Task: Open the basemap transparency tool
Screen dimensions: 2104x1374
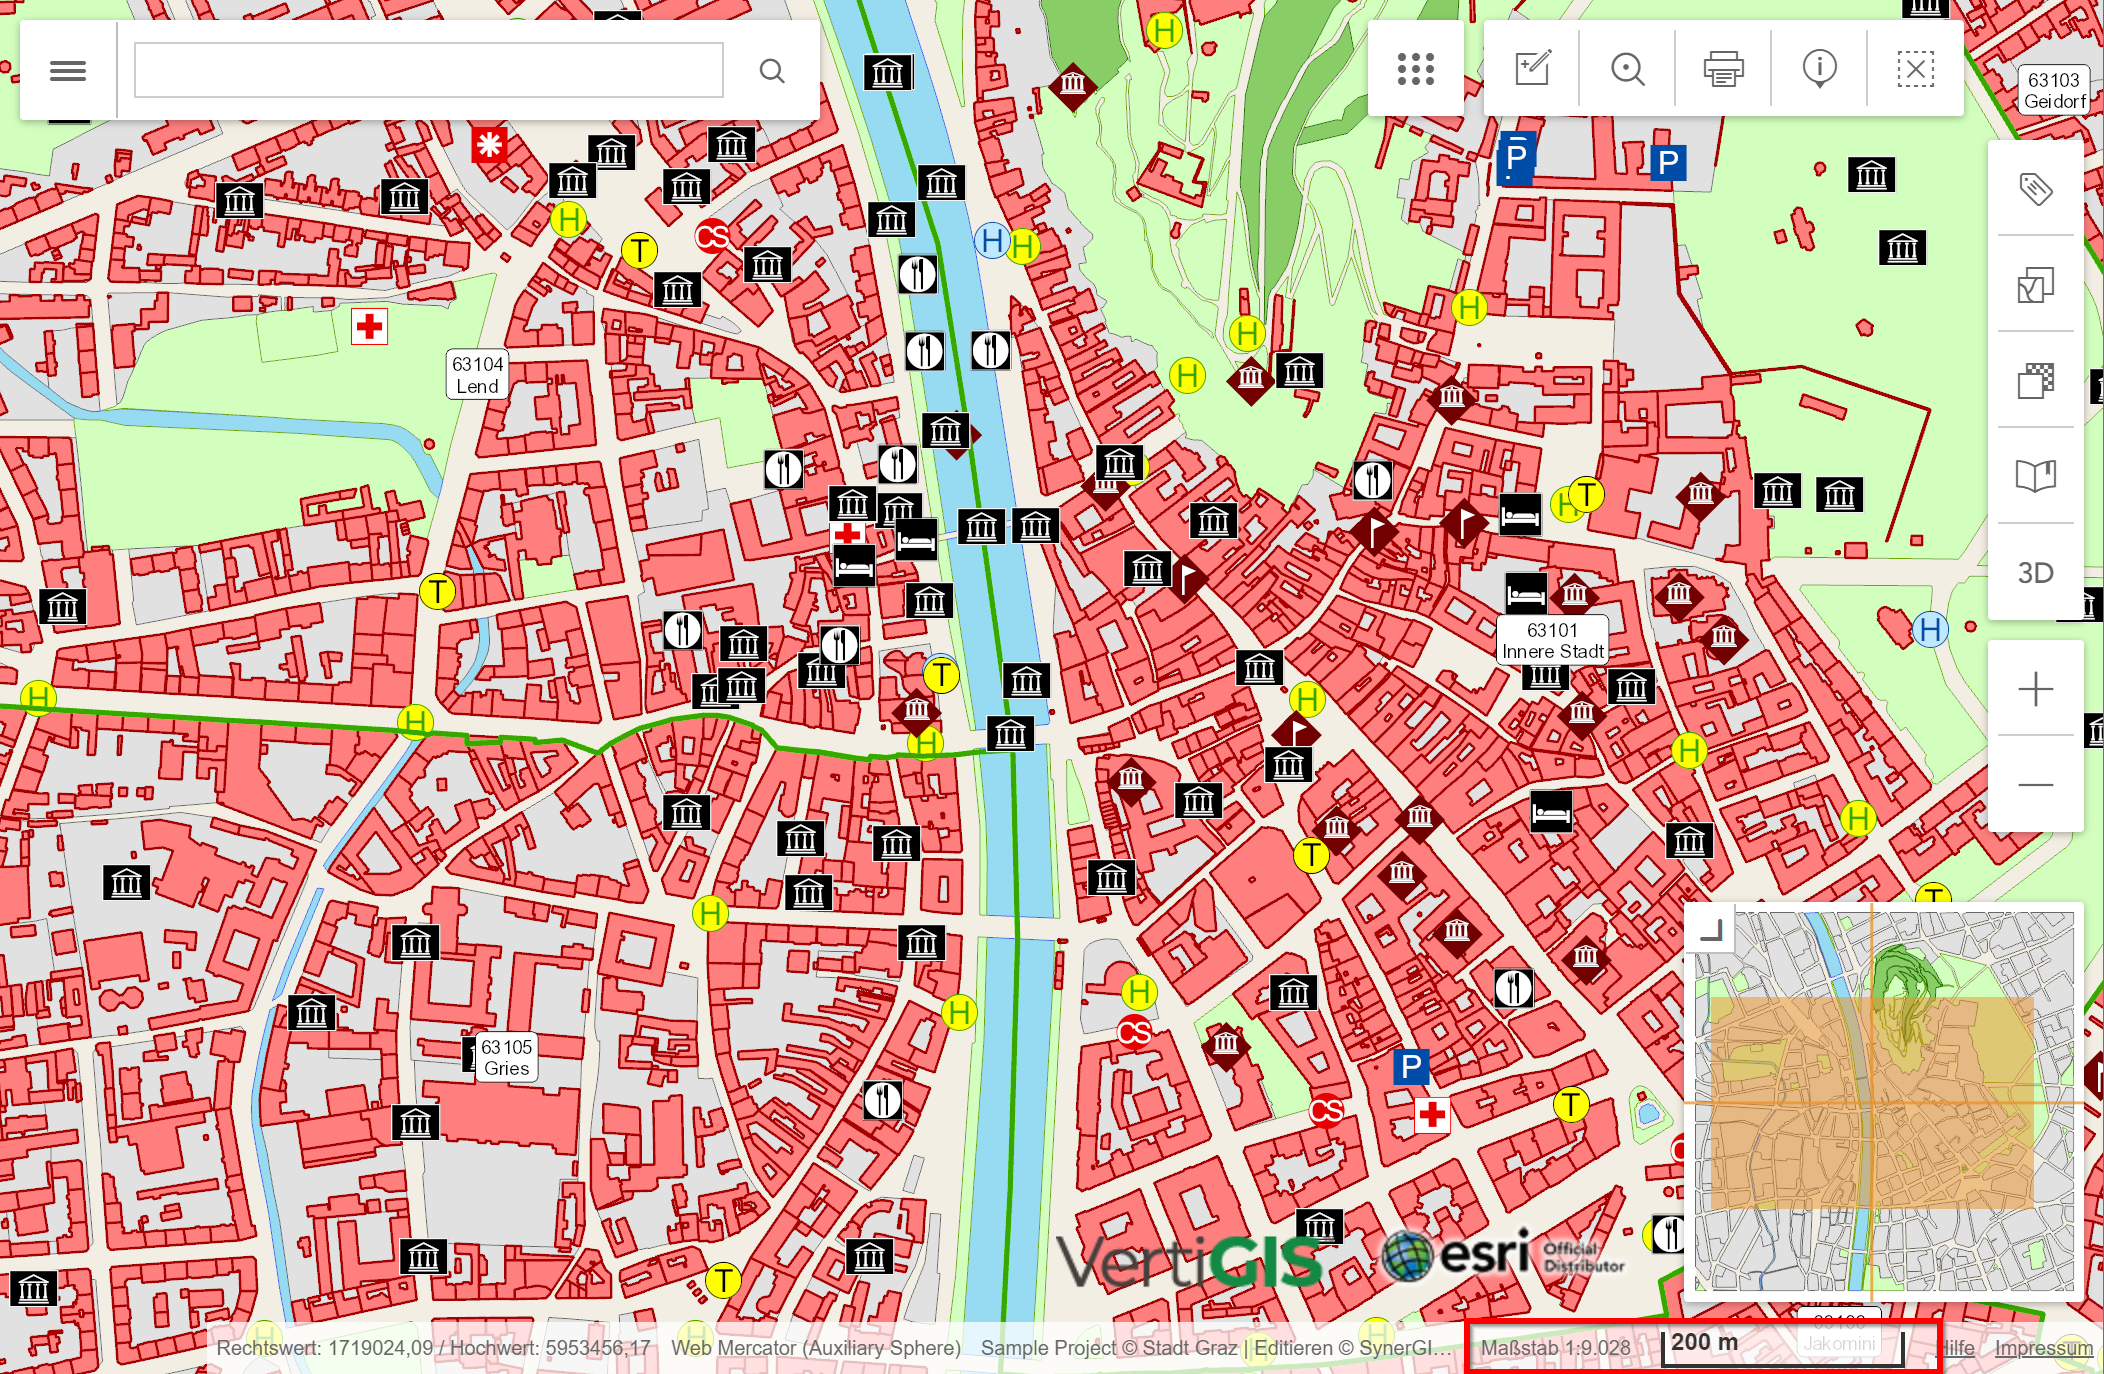Action: click(x=2035, y=380)
